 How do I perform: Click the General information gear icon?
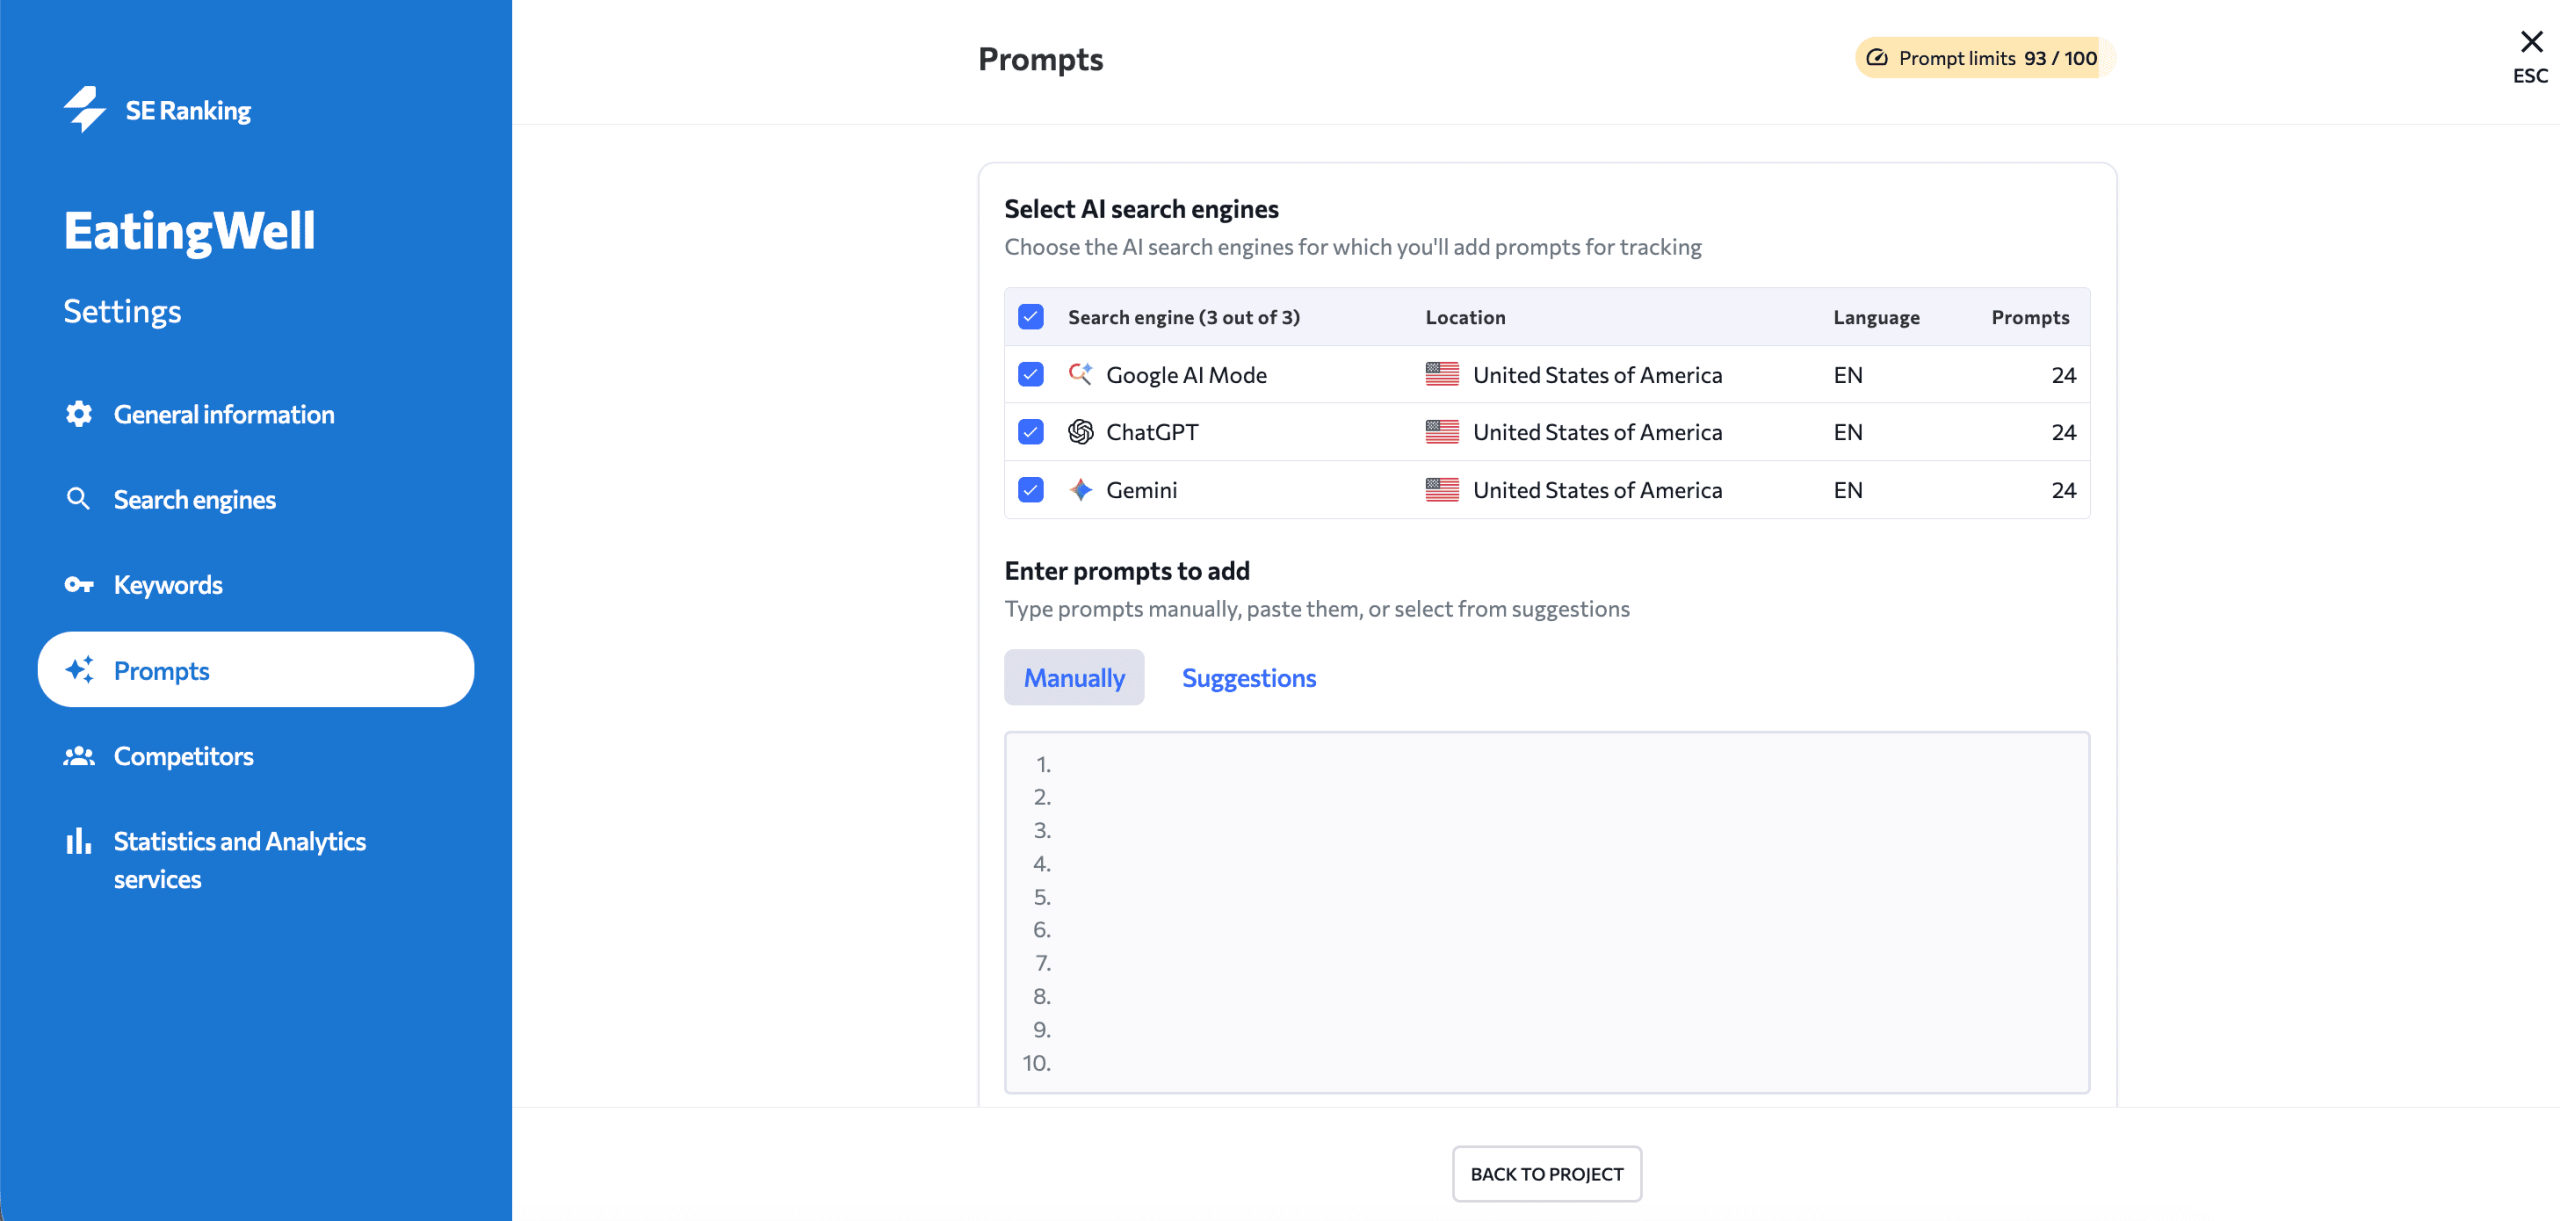coord(78,413)
